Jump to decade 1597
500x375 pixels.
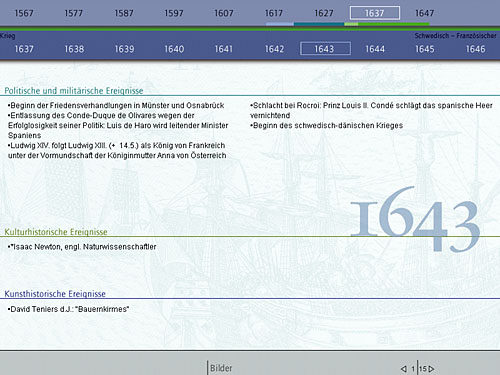click(174, 13)
